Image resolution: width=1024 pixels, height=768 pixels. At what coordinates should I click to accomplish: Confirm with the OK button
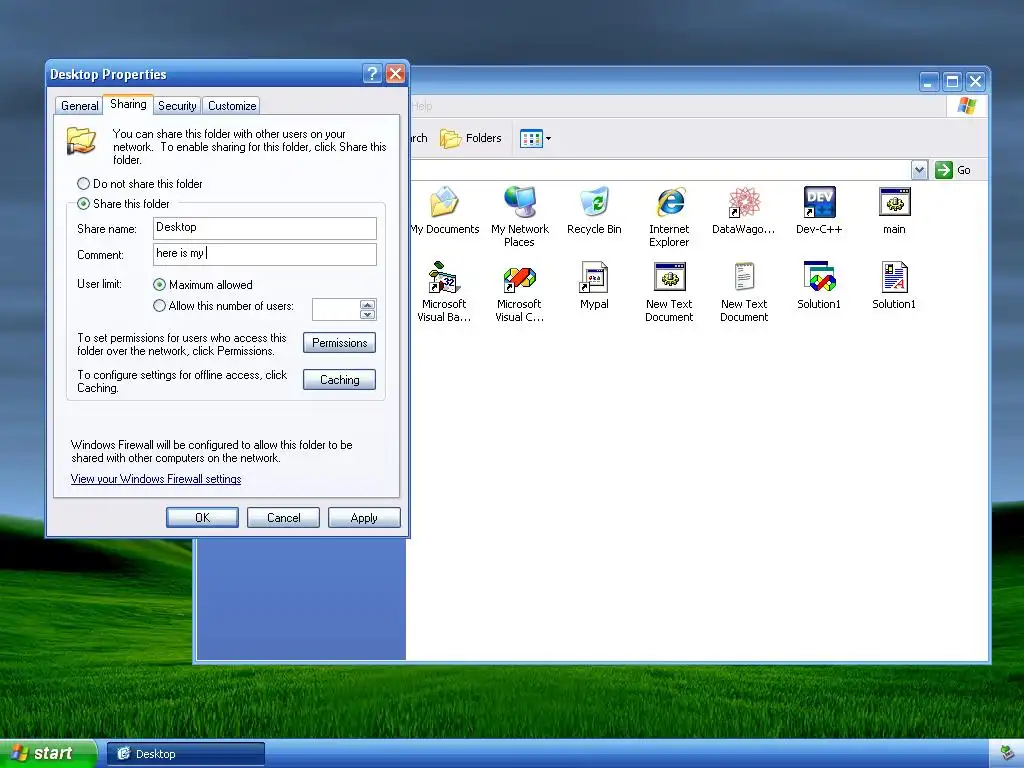(x=202, y=517)
